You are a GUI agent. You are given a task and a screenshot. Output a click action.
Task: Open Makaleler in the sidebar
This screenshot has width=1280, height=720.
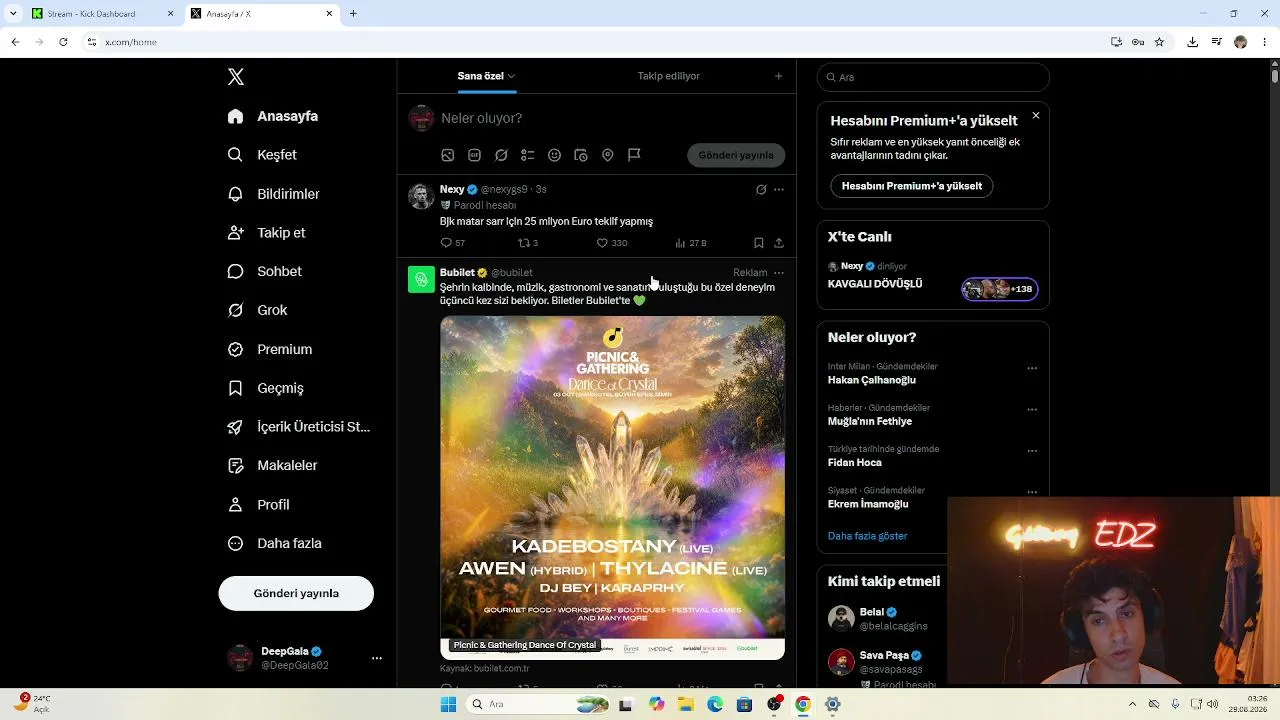coord(273,465)
